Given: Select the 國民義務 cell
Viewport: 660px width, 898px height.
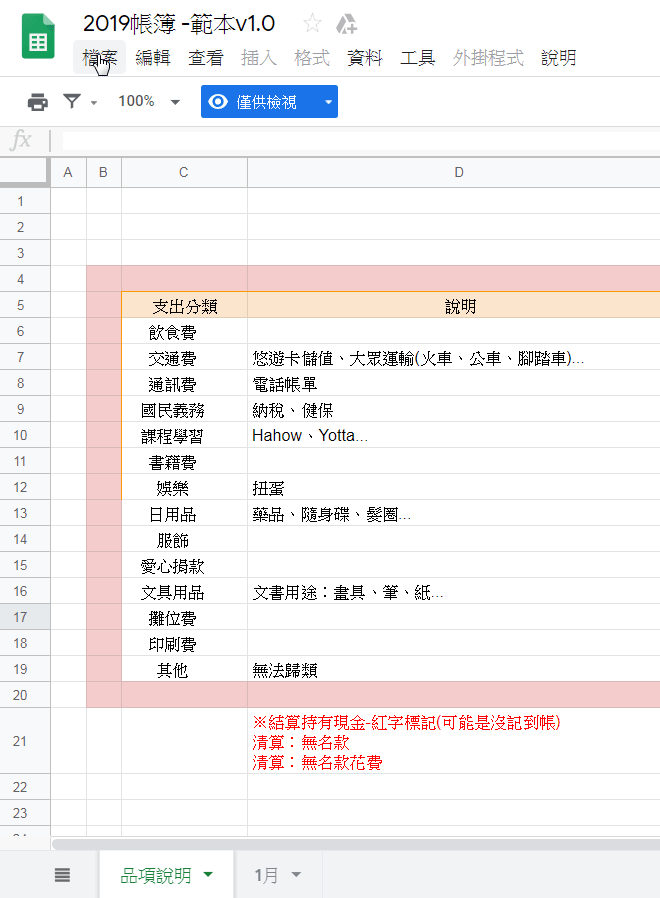Looking at the screenshot, I should [184, 409].
